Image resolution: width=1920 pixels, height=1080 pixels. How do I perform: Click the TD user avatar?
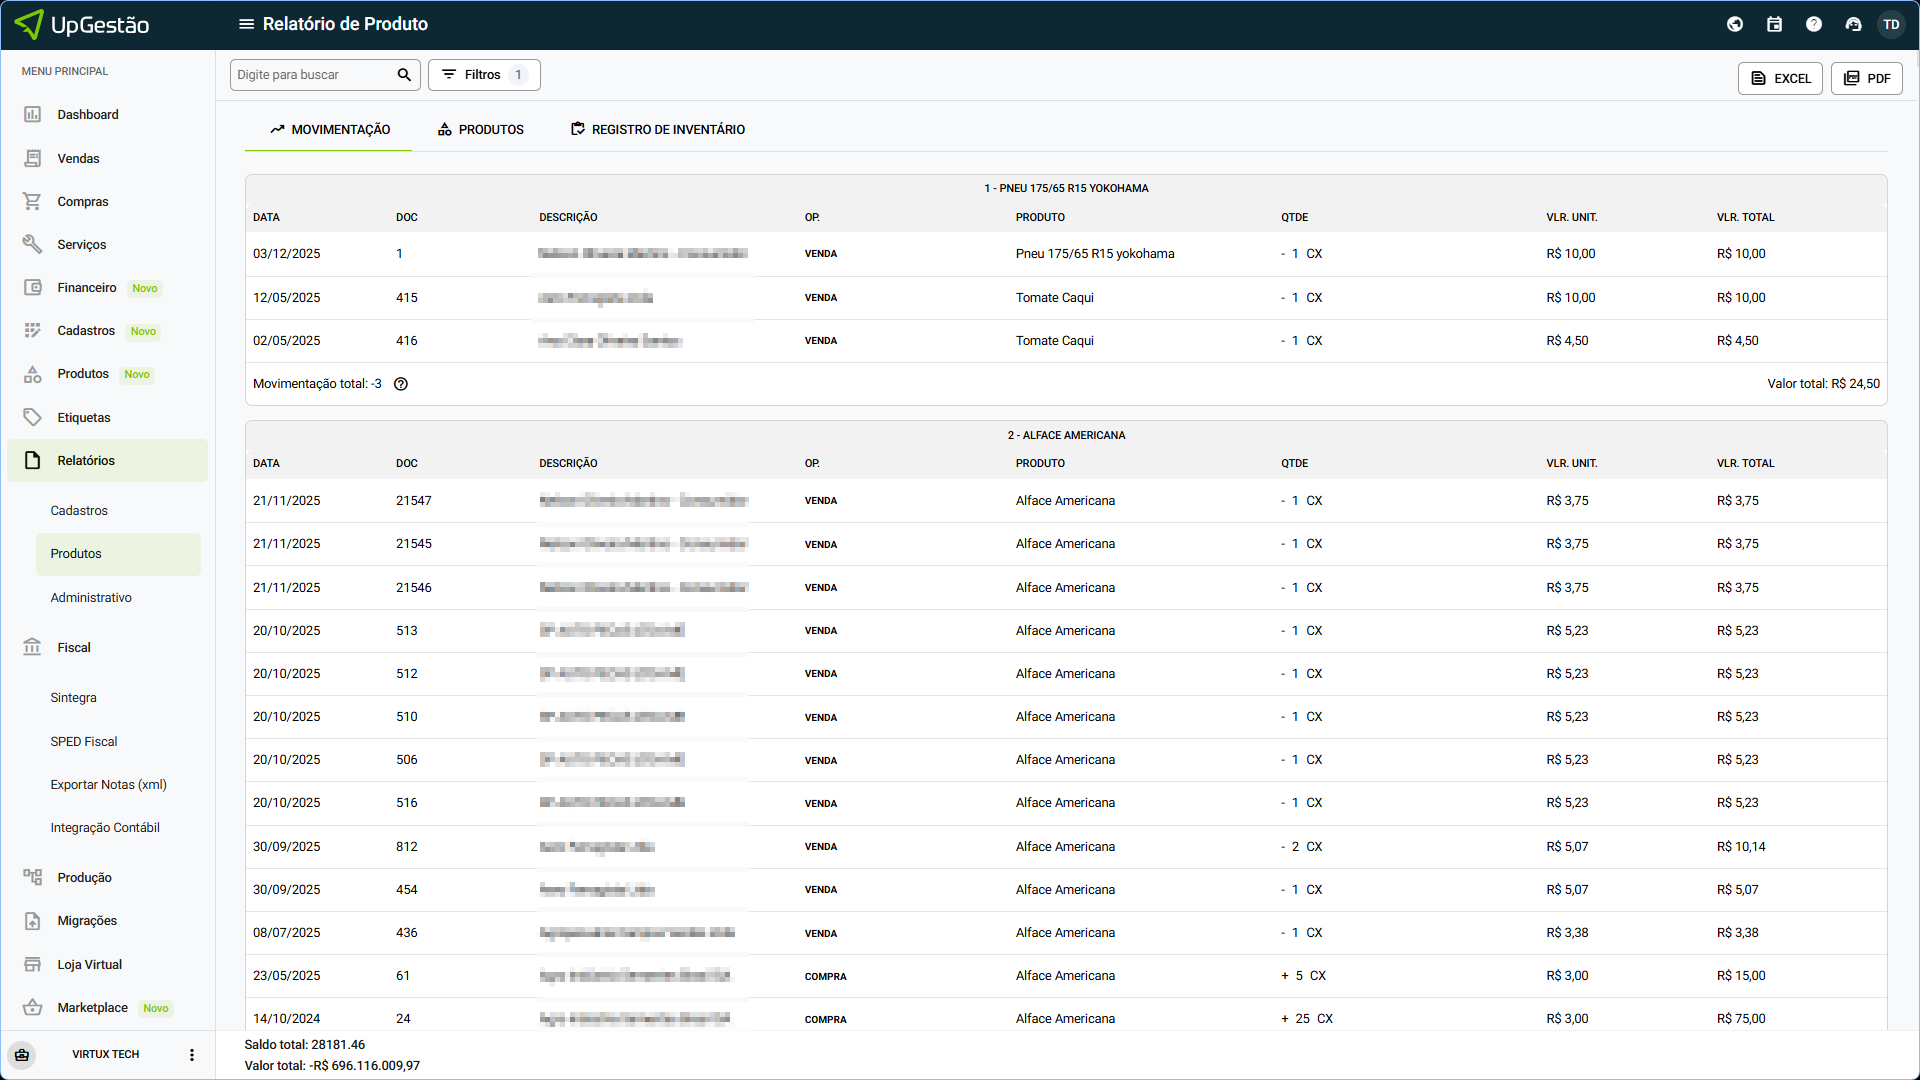coord(1891,24)
